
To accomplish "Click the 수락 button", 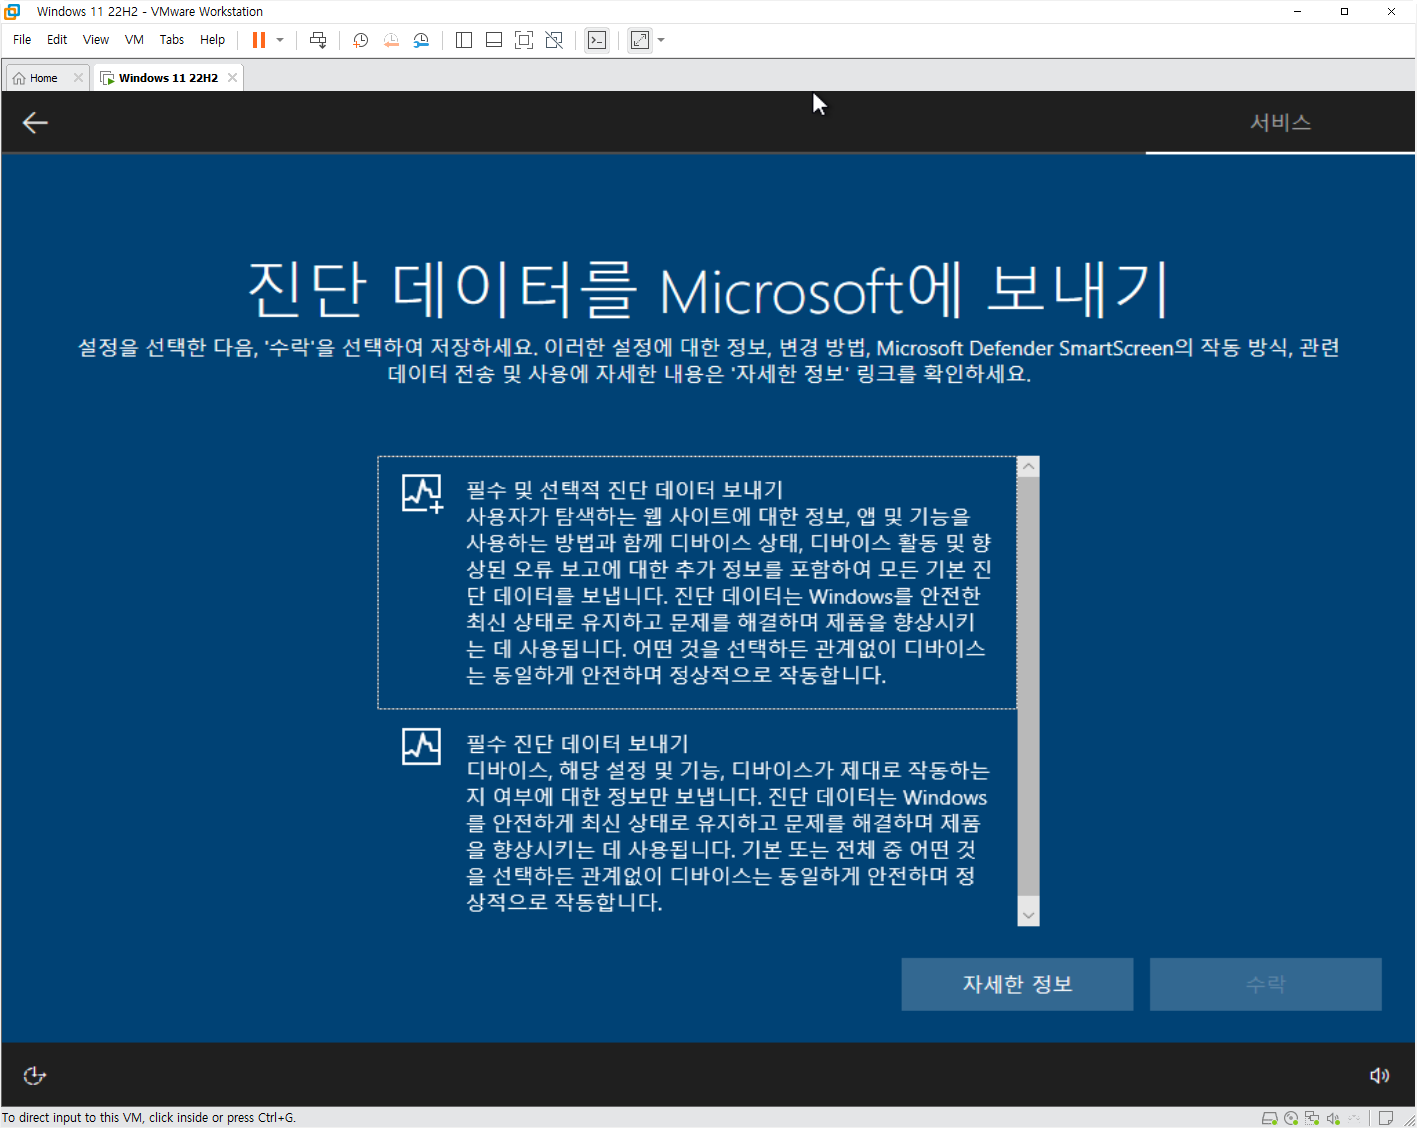I will 1265,984.
